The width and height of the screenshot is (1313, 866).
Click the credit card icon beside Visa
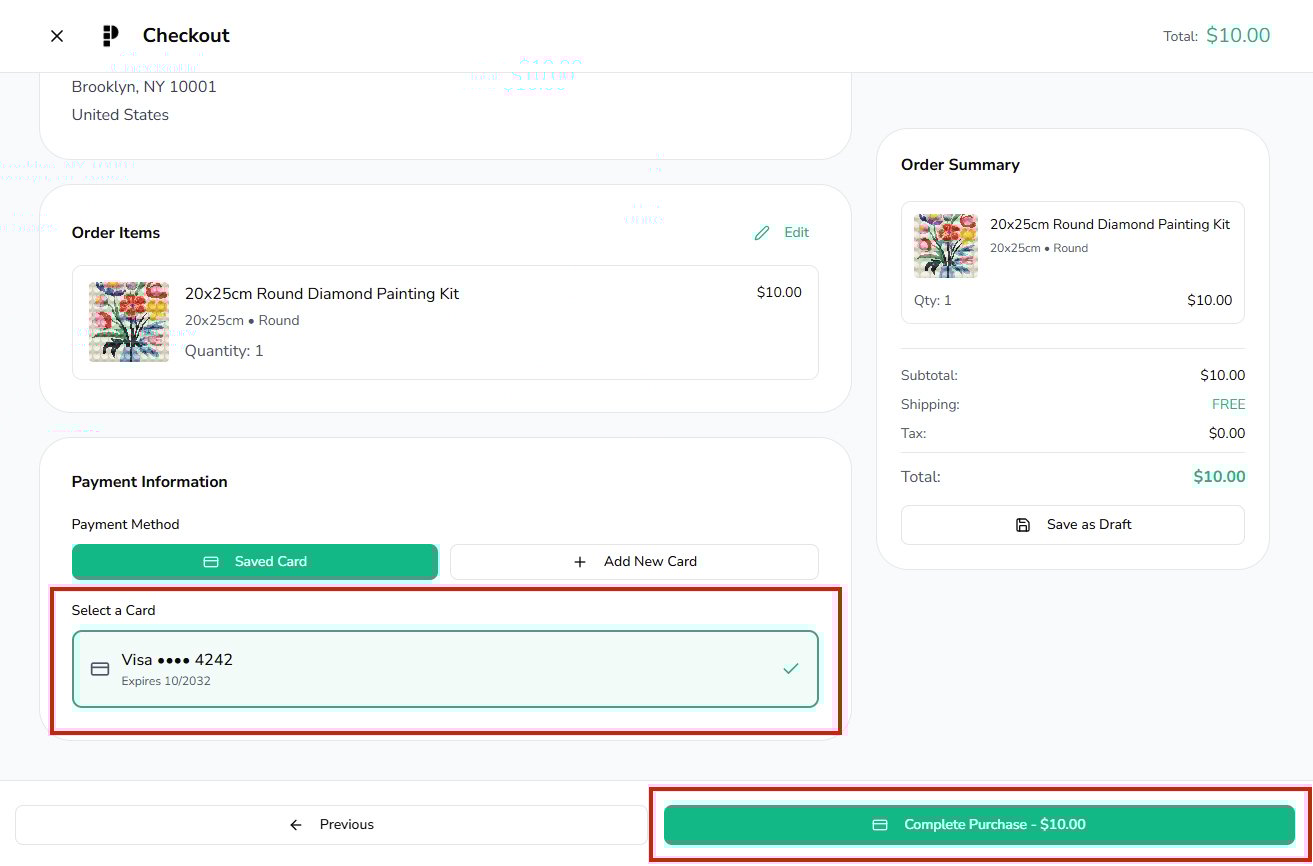(x=100, y=669)
